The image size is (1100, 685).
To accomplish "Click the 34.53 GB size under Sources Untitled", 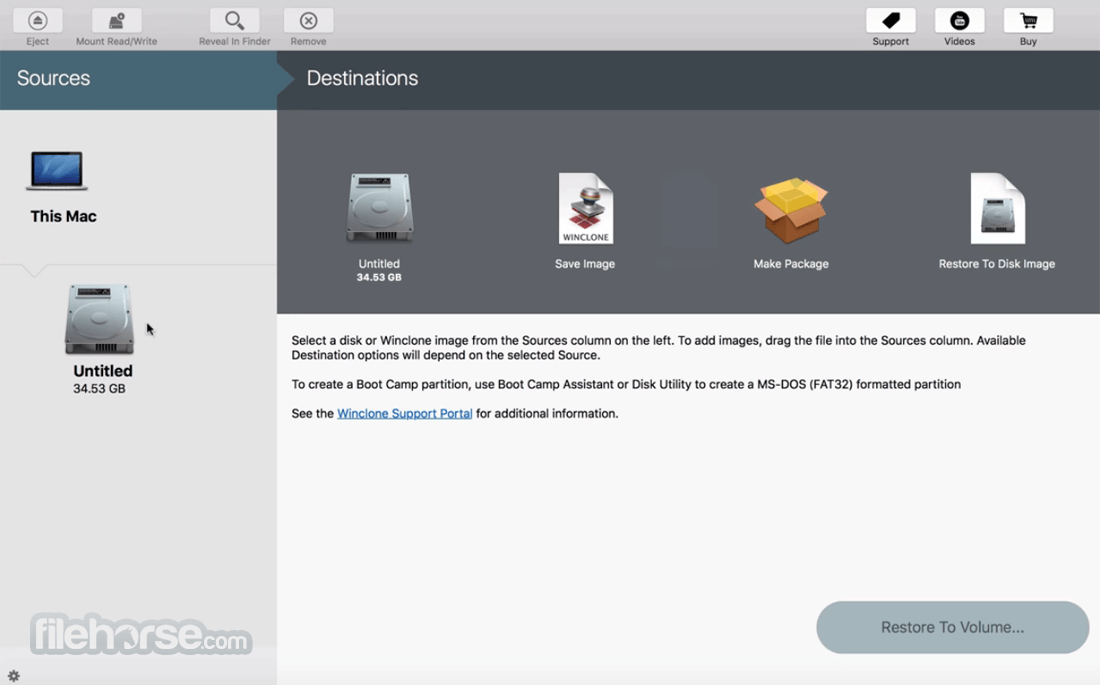I will click(100, 389).
